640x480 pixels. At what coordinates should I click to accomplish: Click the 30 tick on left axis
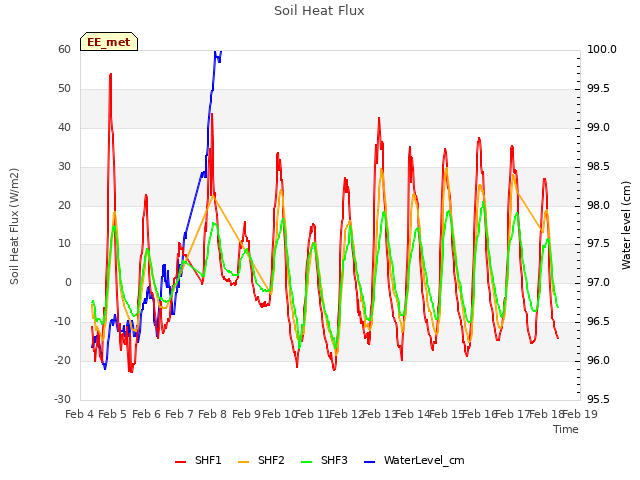64,167
